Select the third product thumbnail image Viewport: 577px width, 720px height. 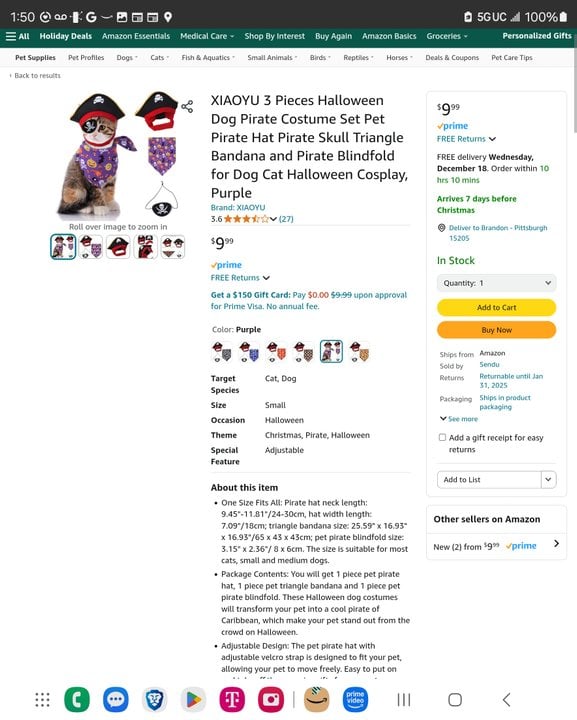point(118,247)
